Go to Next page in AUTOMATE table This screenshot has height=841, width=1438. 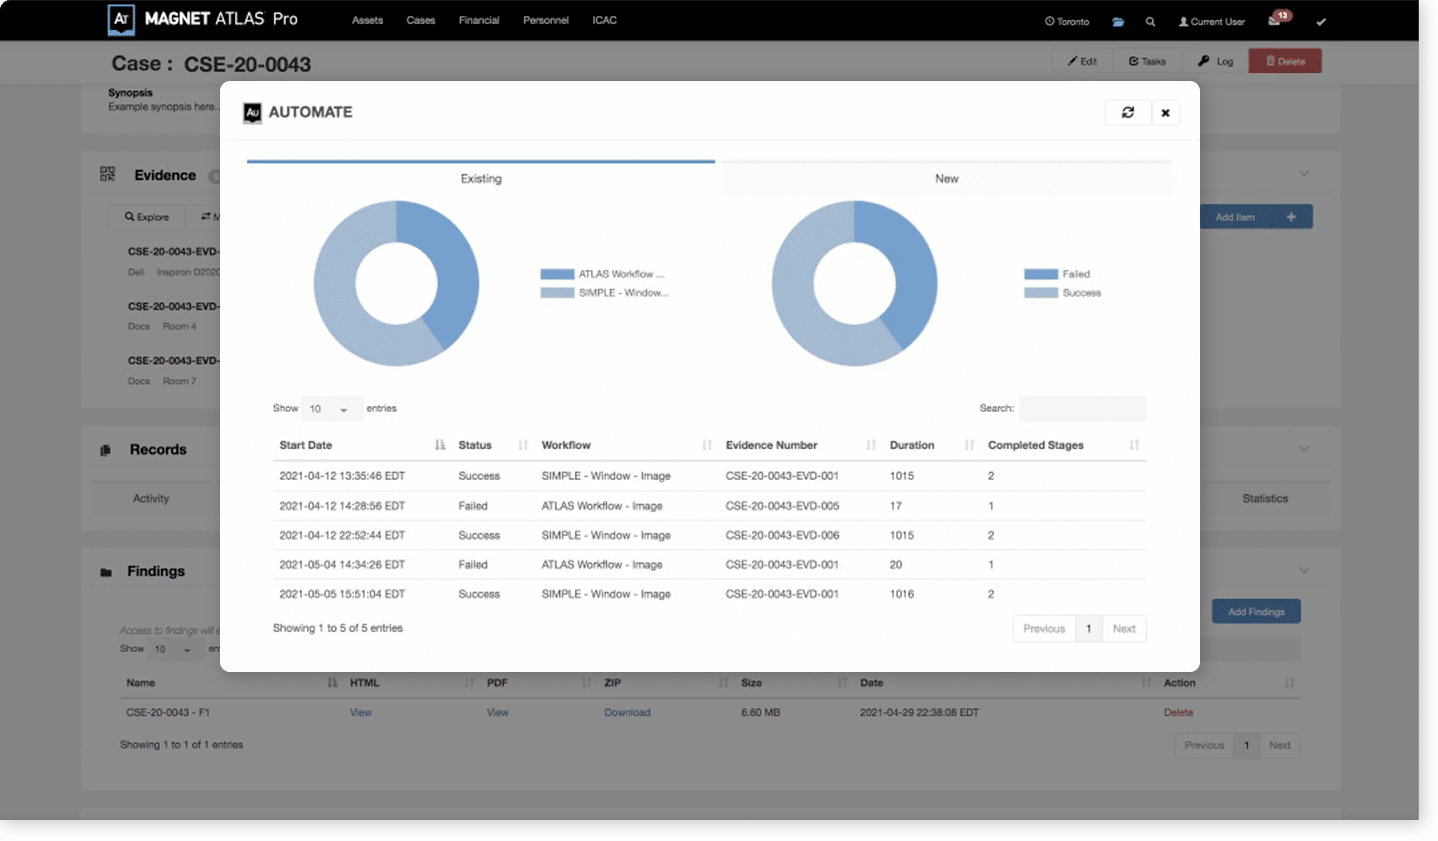(1124, 629)
